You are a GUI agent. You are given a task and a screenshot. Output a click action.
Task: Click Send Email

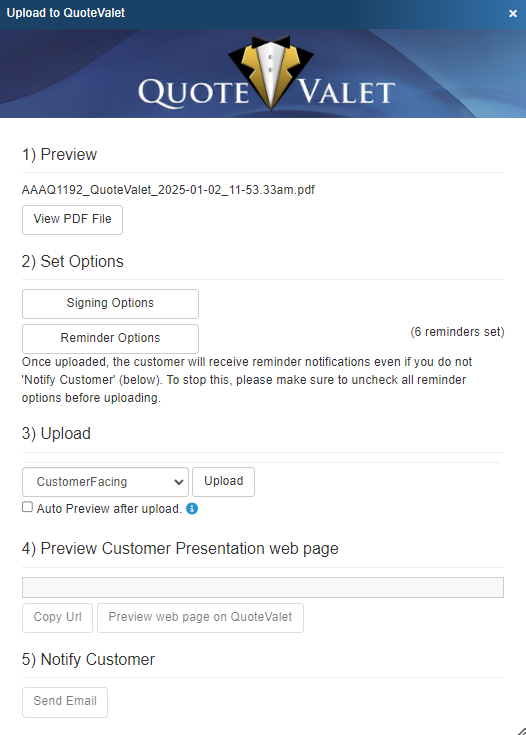click(65, 702)
